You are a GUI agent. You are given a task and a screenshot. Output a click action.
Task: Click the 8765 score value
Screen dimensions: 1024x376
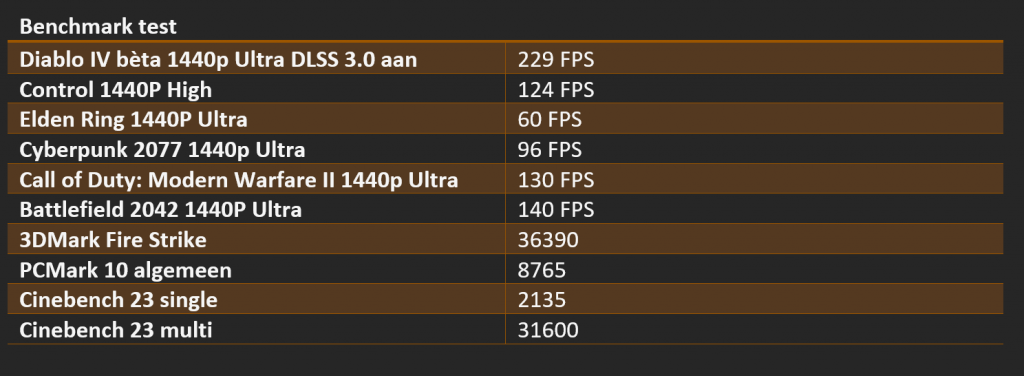point(542,270)
